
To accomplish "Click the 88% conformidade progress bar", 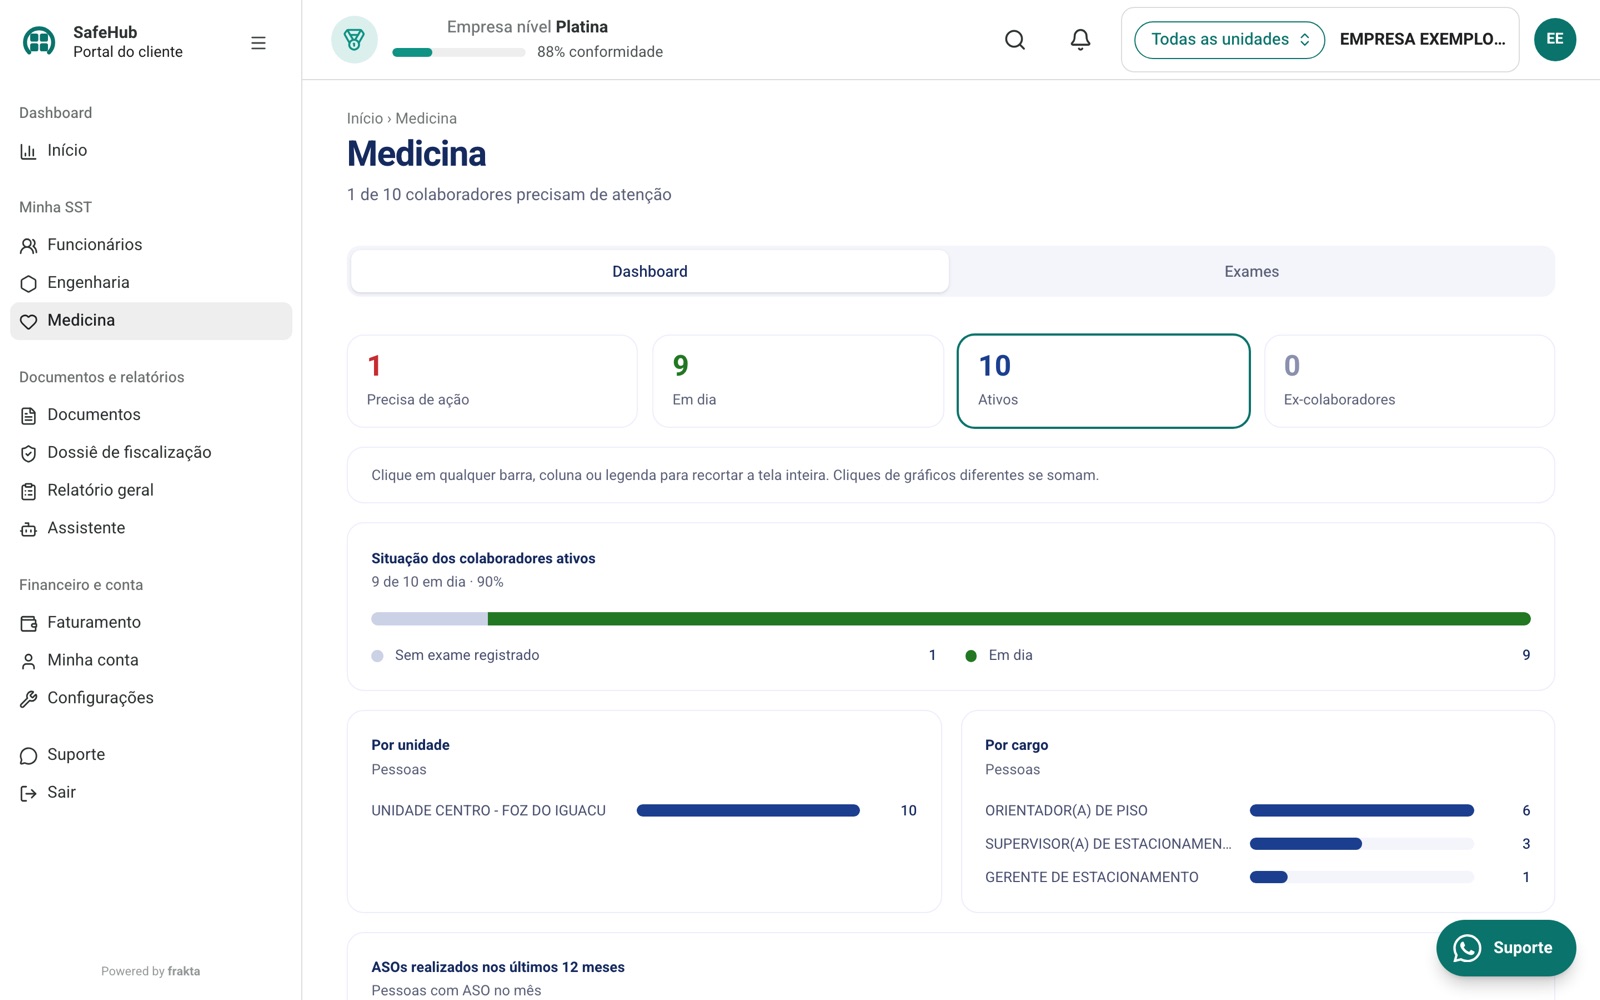I will tap(458, 52).
